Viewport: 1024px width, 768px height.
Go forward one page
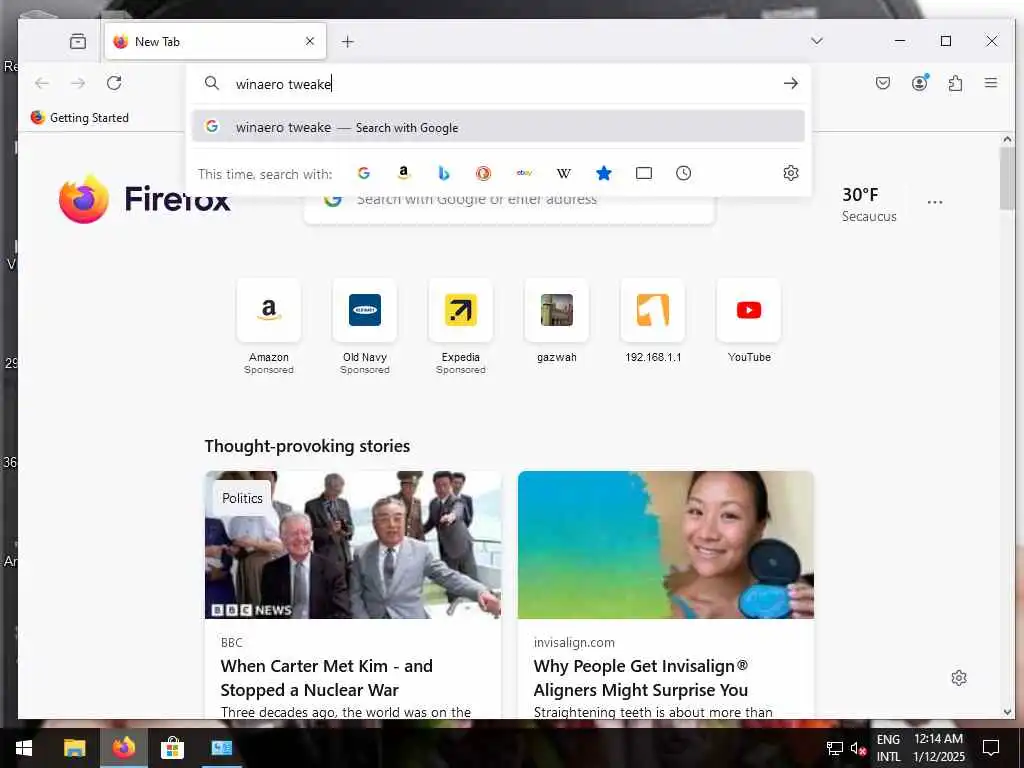(x=78, y=83)
